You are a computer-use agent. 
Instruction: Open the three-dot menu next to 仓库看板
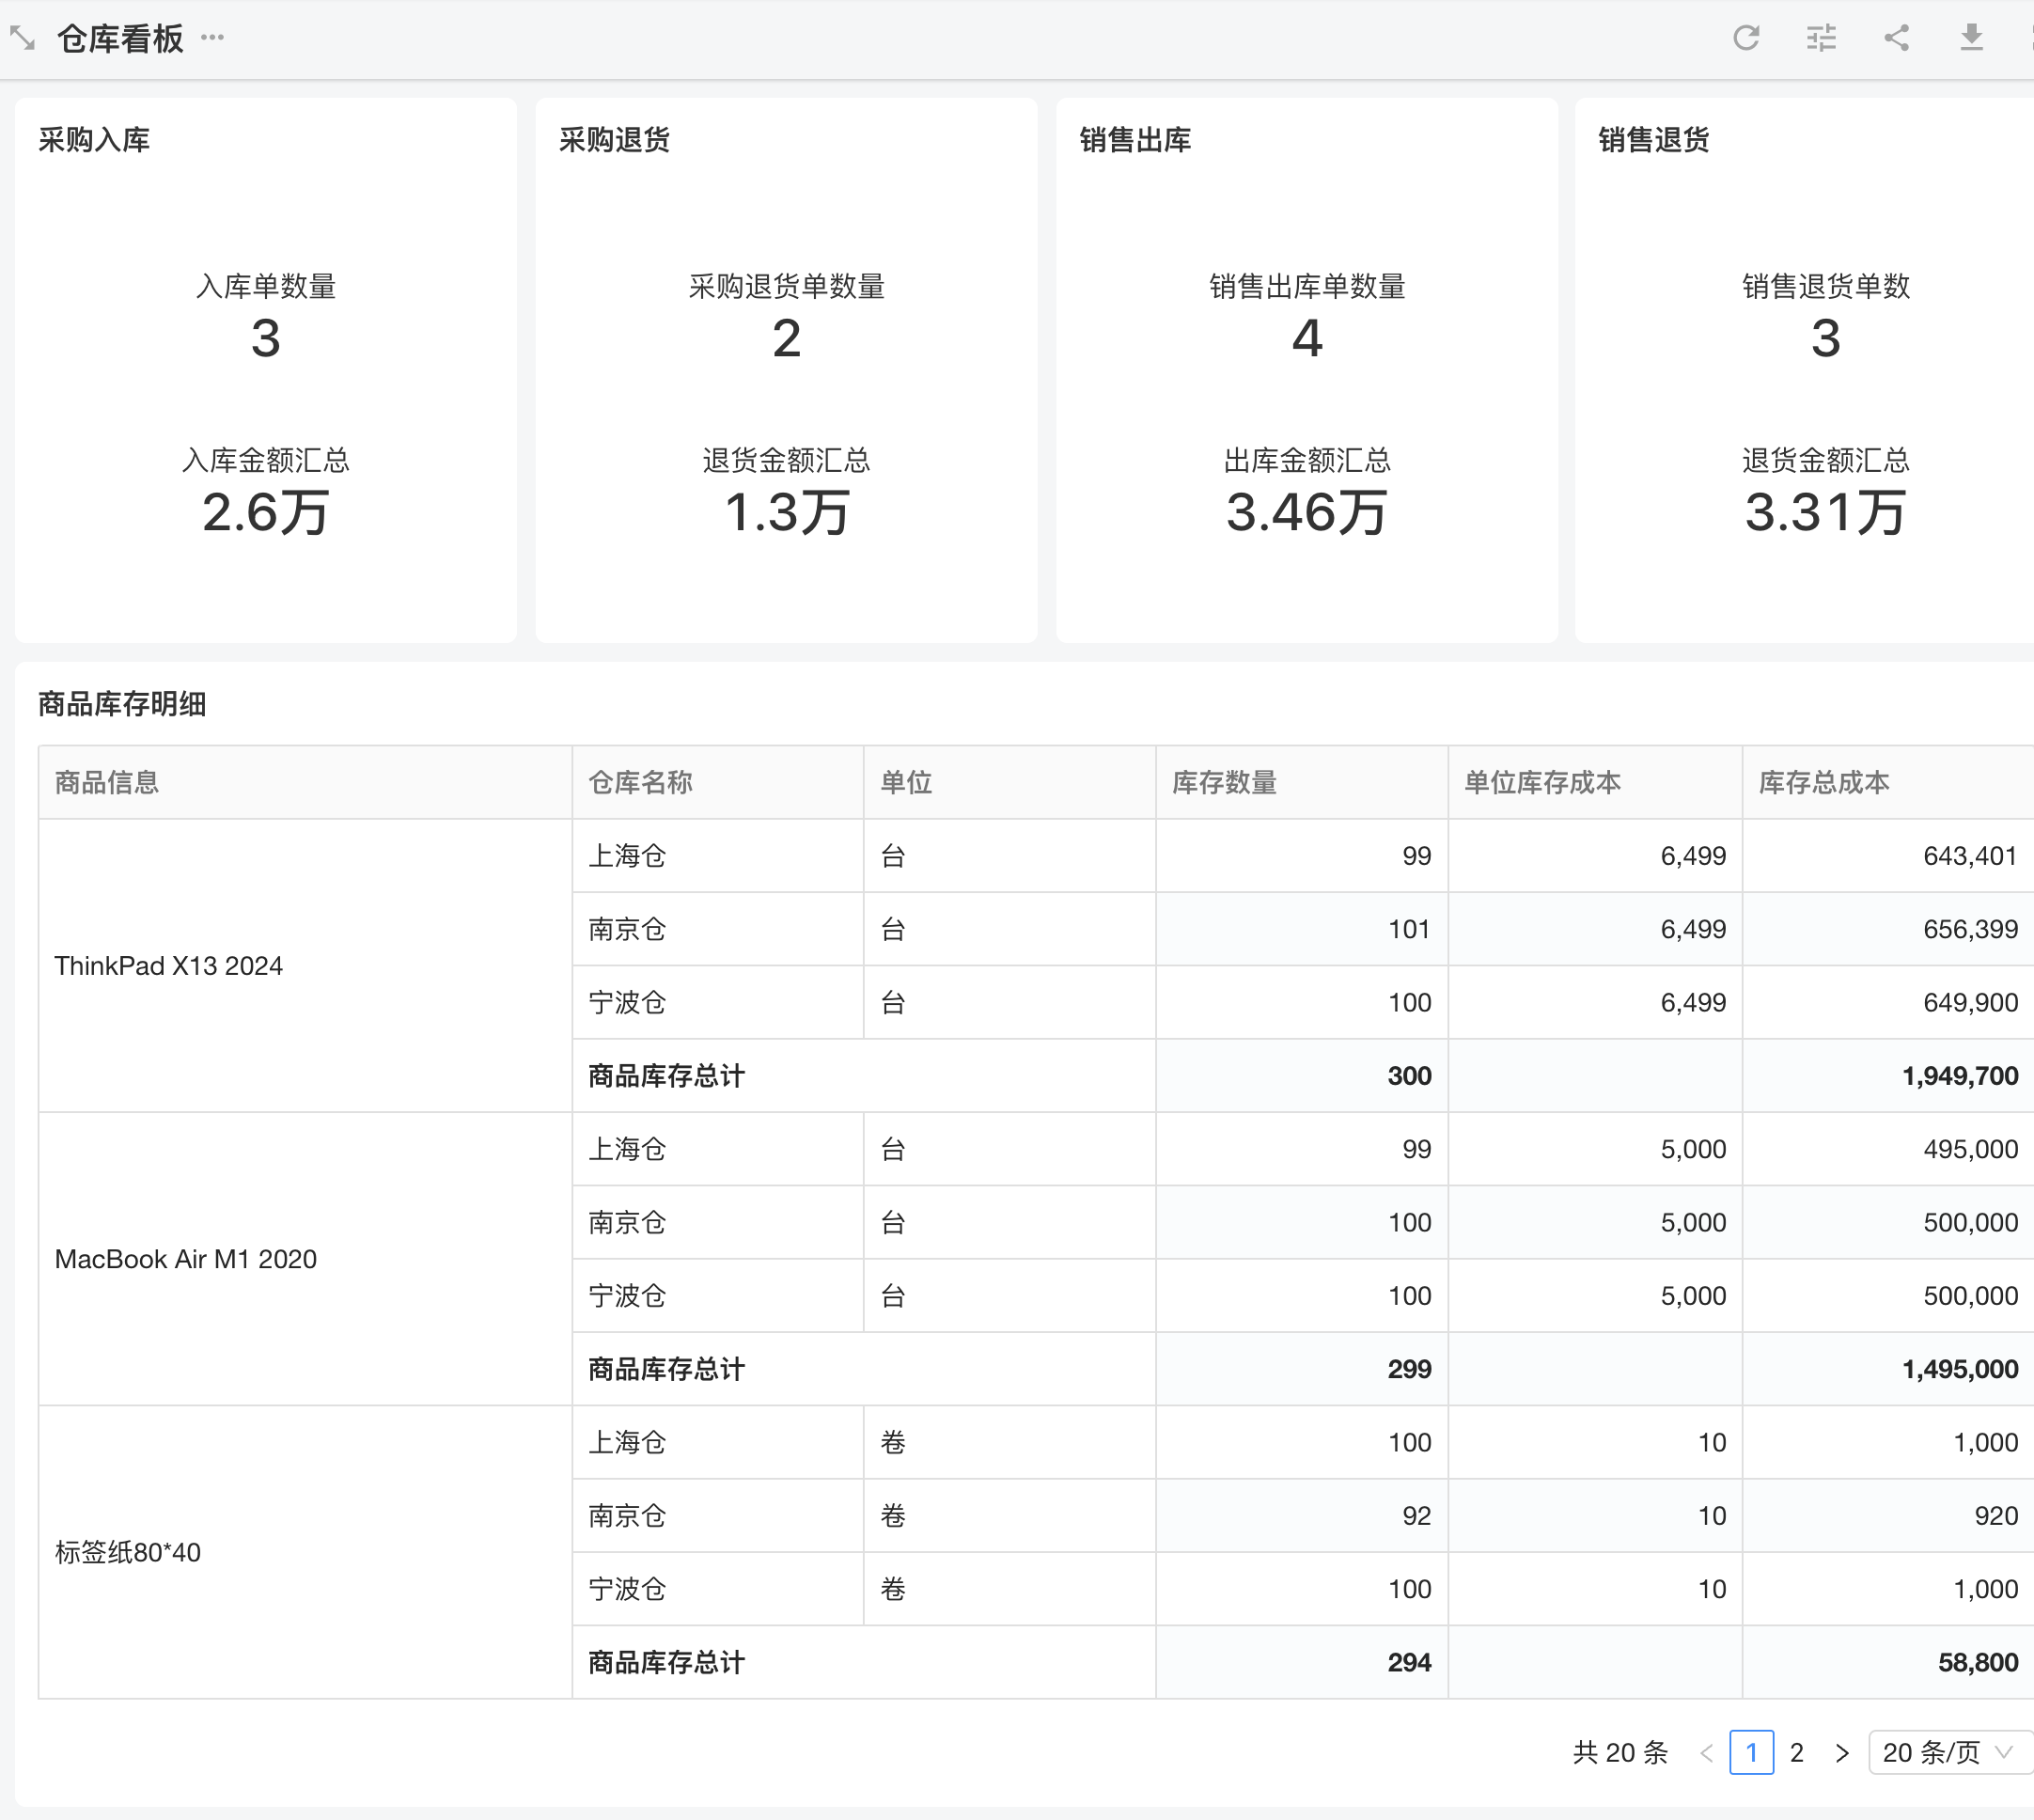[212, 38]
